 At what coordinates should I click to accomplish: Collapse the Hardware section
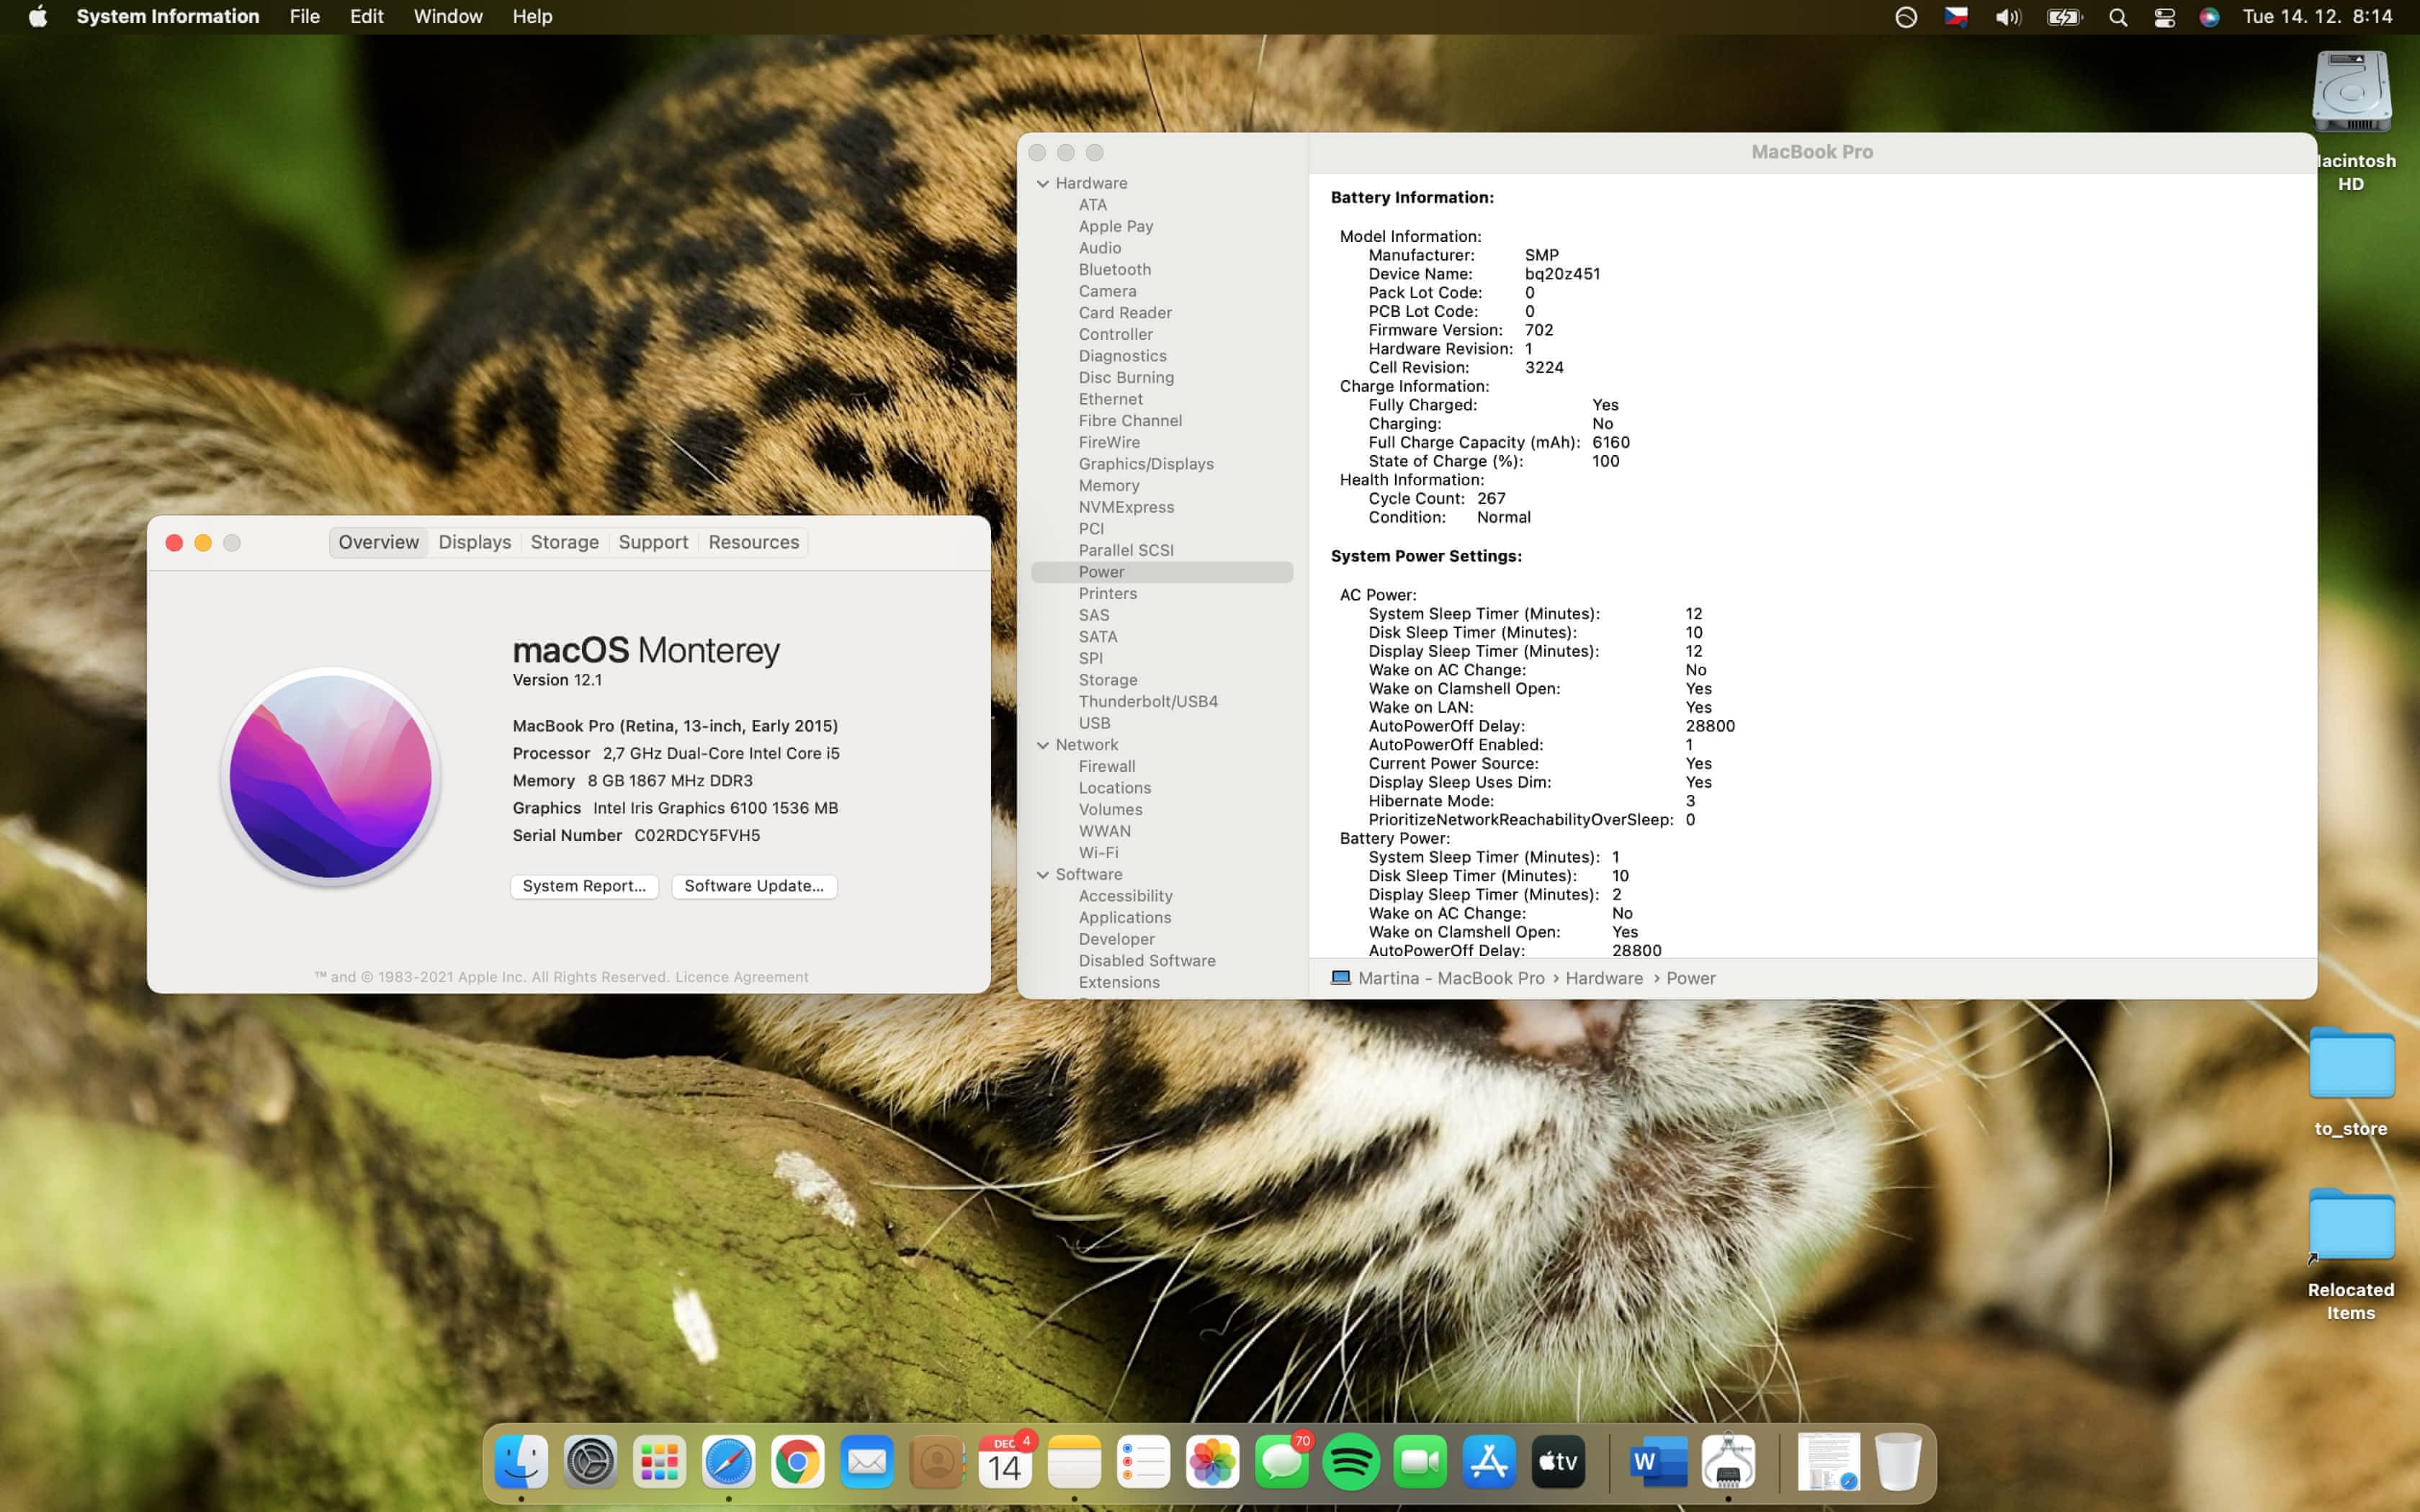pos(1043,183)
